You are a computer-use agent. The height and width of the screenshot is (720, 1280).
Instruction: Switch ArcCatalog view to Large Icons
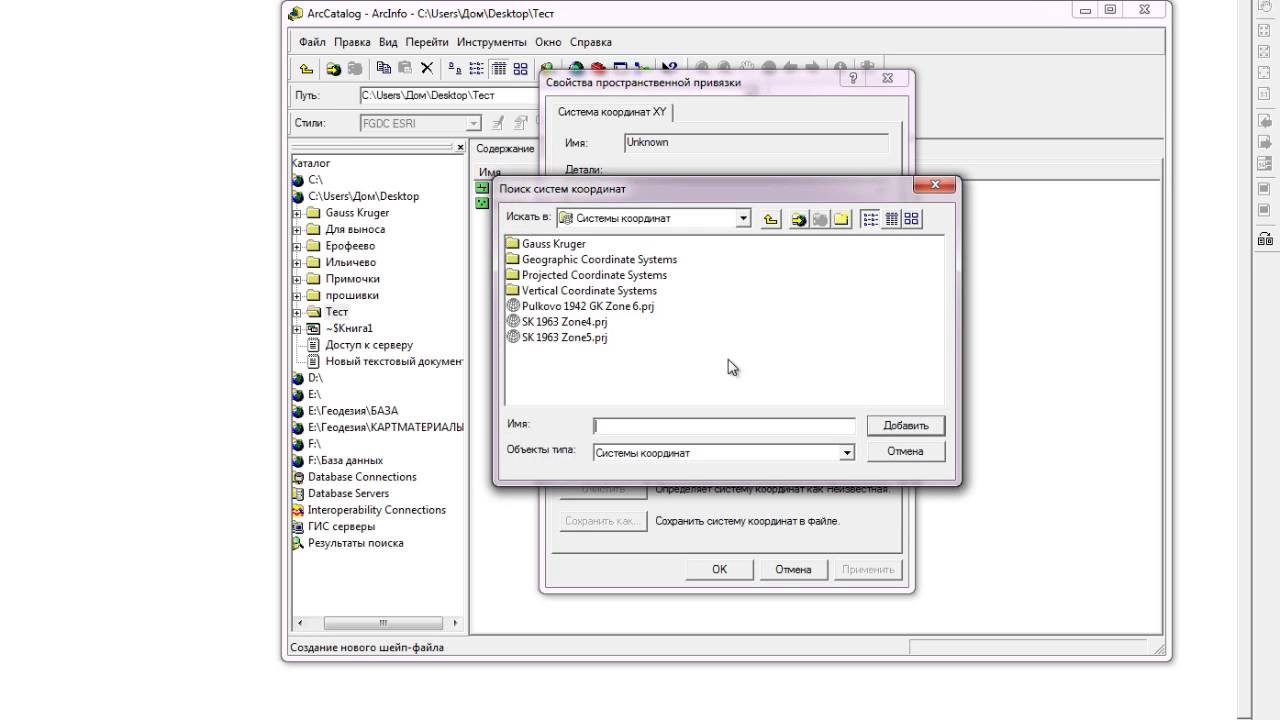coord(455,69)
